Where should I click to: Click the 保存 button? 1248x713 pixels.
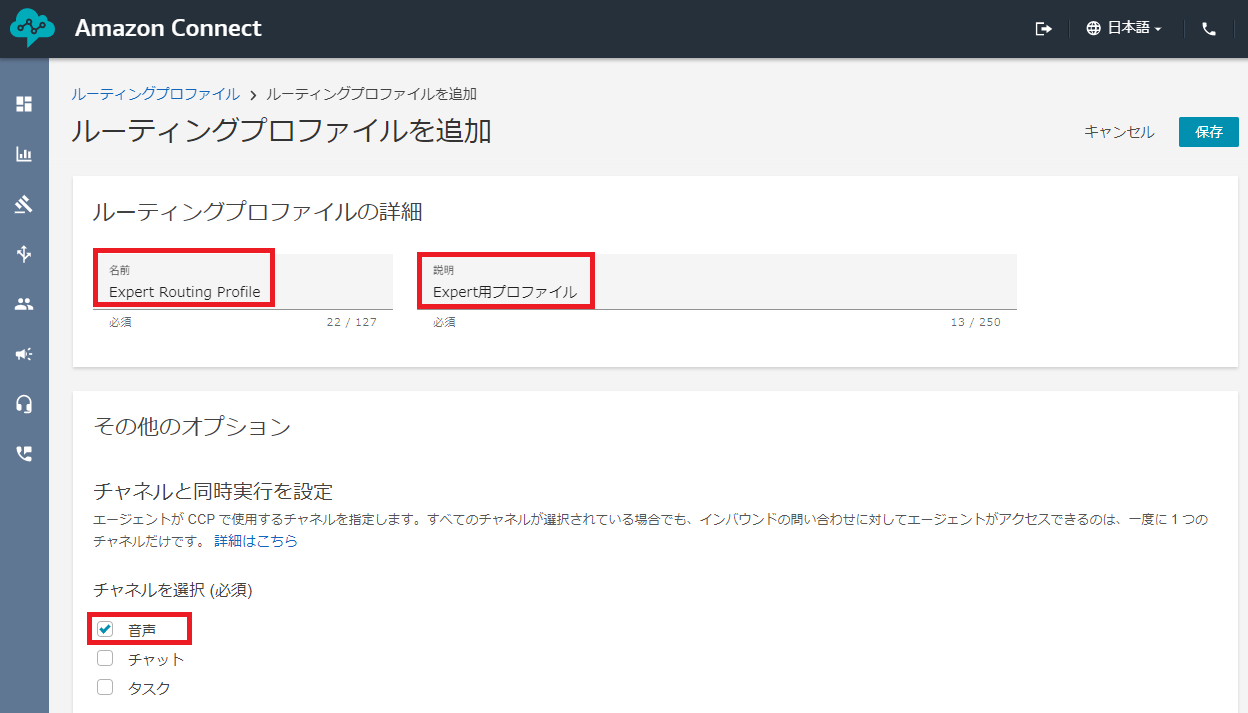[1209, 132]
